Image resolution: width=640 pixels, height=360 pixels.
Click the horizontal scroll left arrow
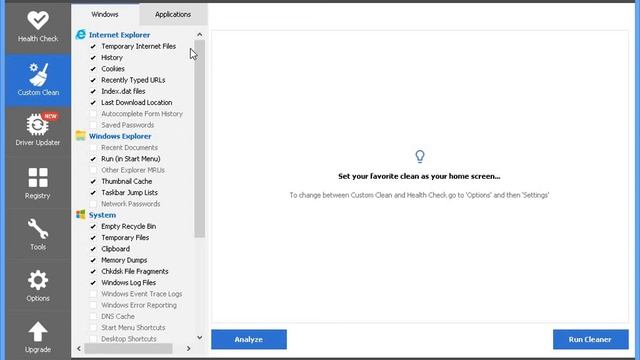(x=79, y=349)
